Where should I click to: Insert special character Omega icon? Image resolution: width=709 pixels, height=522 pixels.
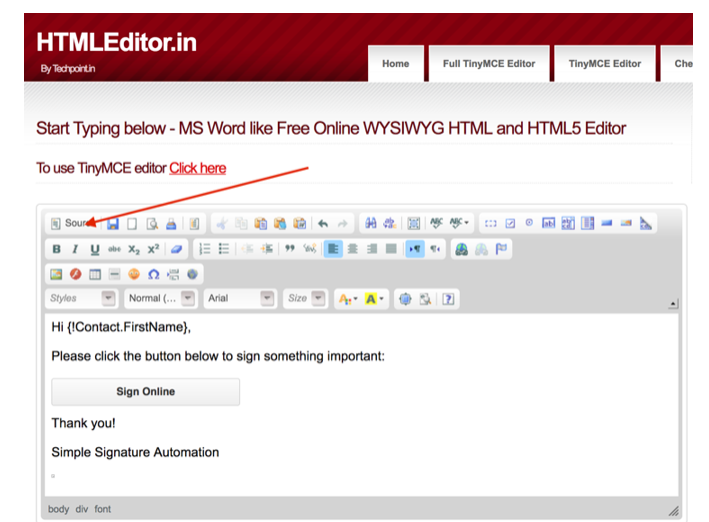click(x=154, y=274)
